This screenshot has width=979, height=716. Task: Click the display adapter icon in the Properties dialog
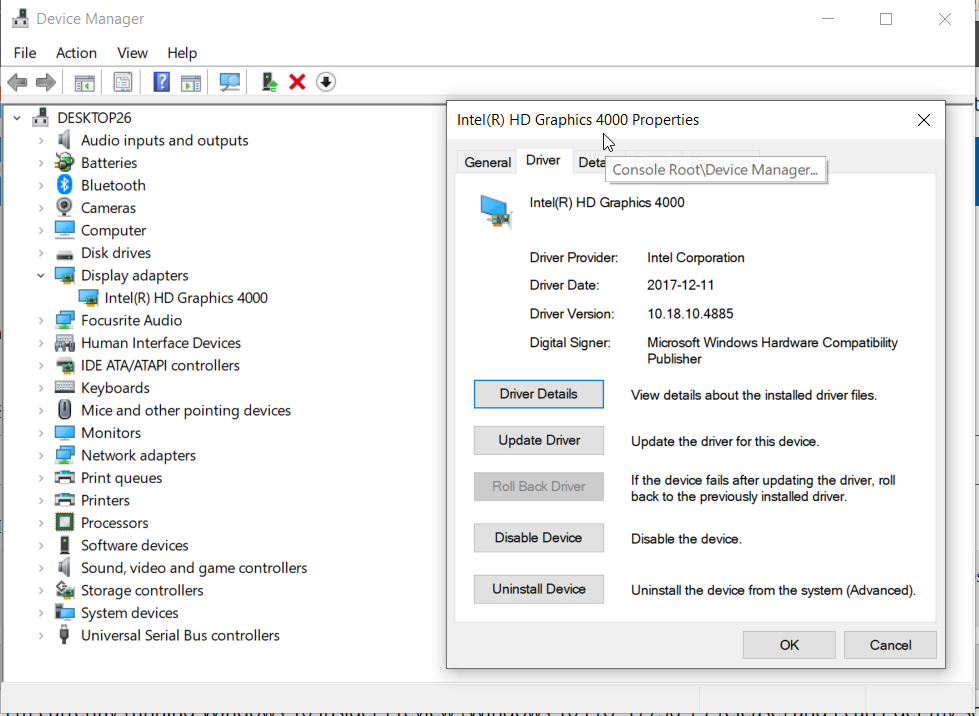pyautogui.click(x=496, y=211)
